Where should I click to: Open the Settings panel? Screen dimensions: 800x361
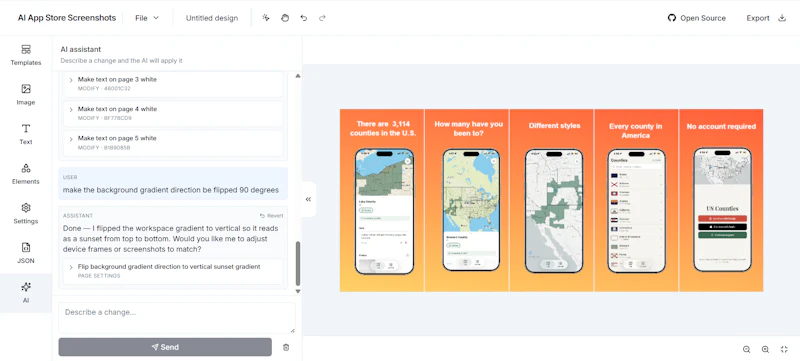tap(26, 214)
